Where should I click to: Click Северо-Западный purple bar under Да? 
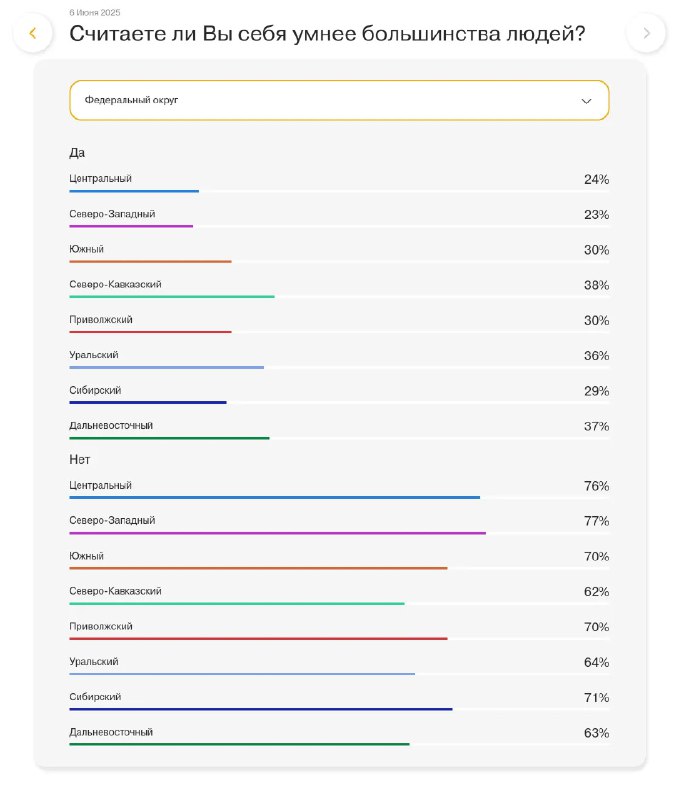tap(131, 226)
